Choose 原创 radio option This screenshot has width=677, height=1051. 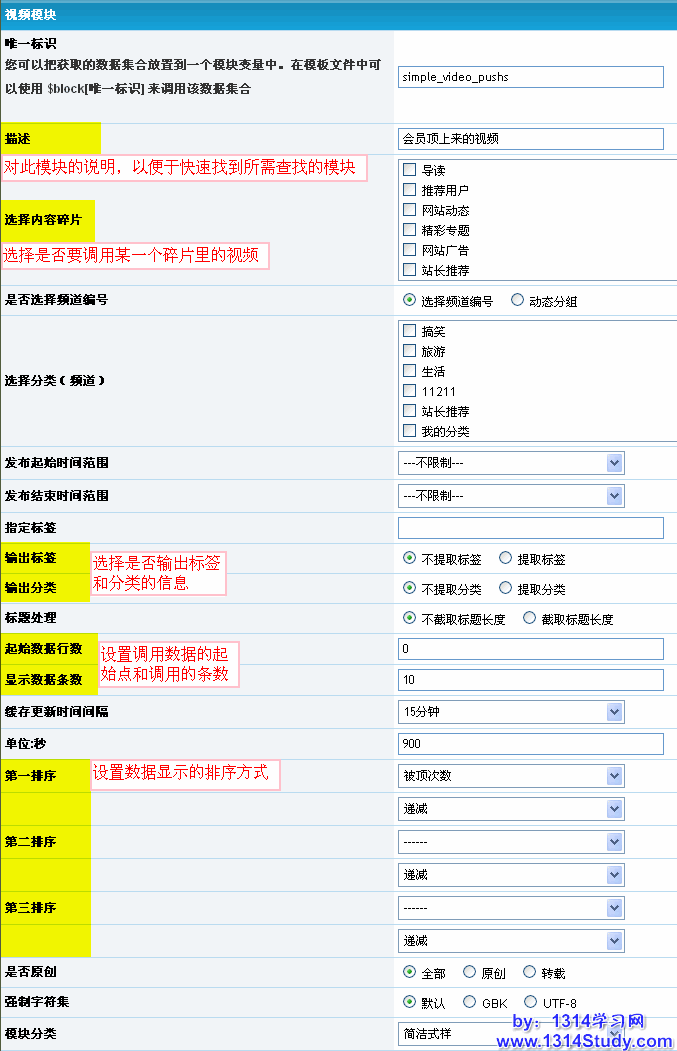pos(469,972)
